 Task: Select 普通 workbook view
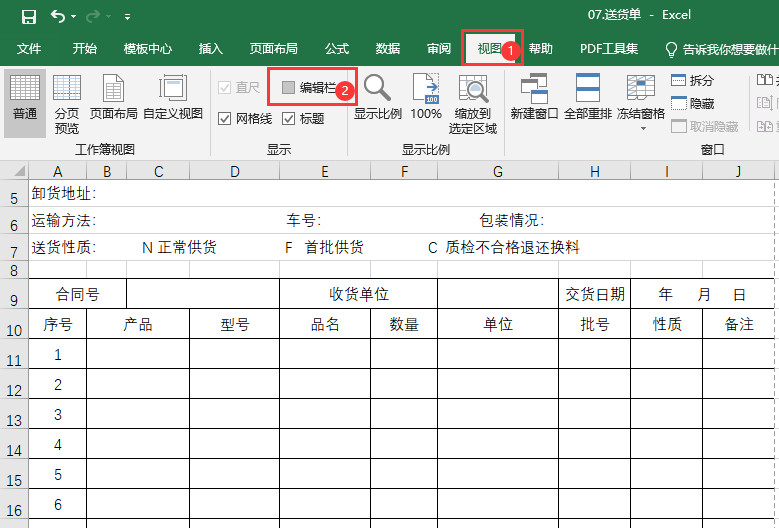[x=25, y=103]
